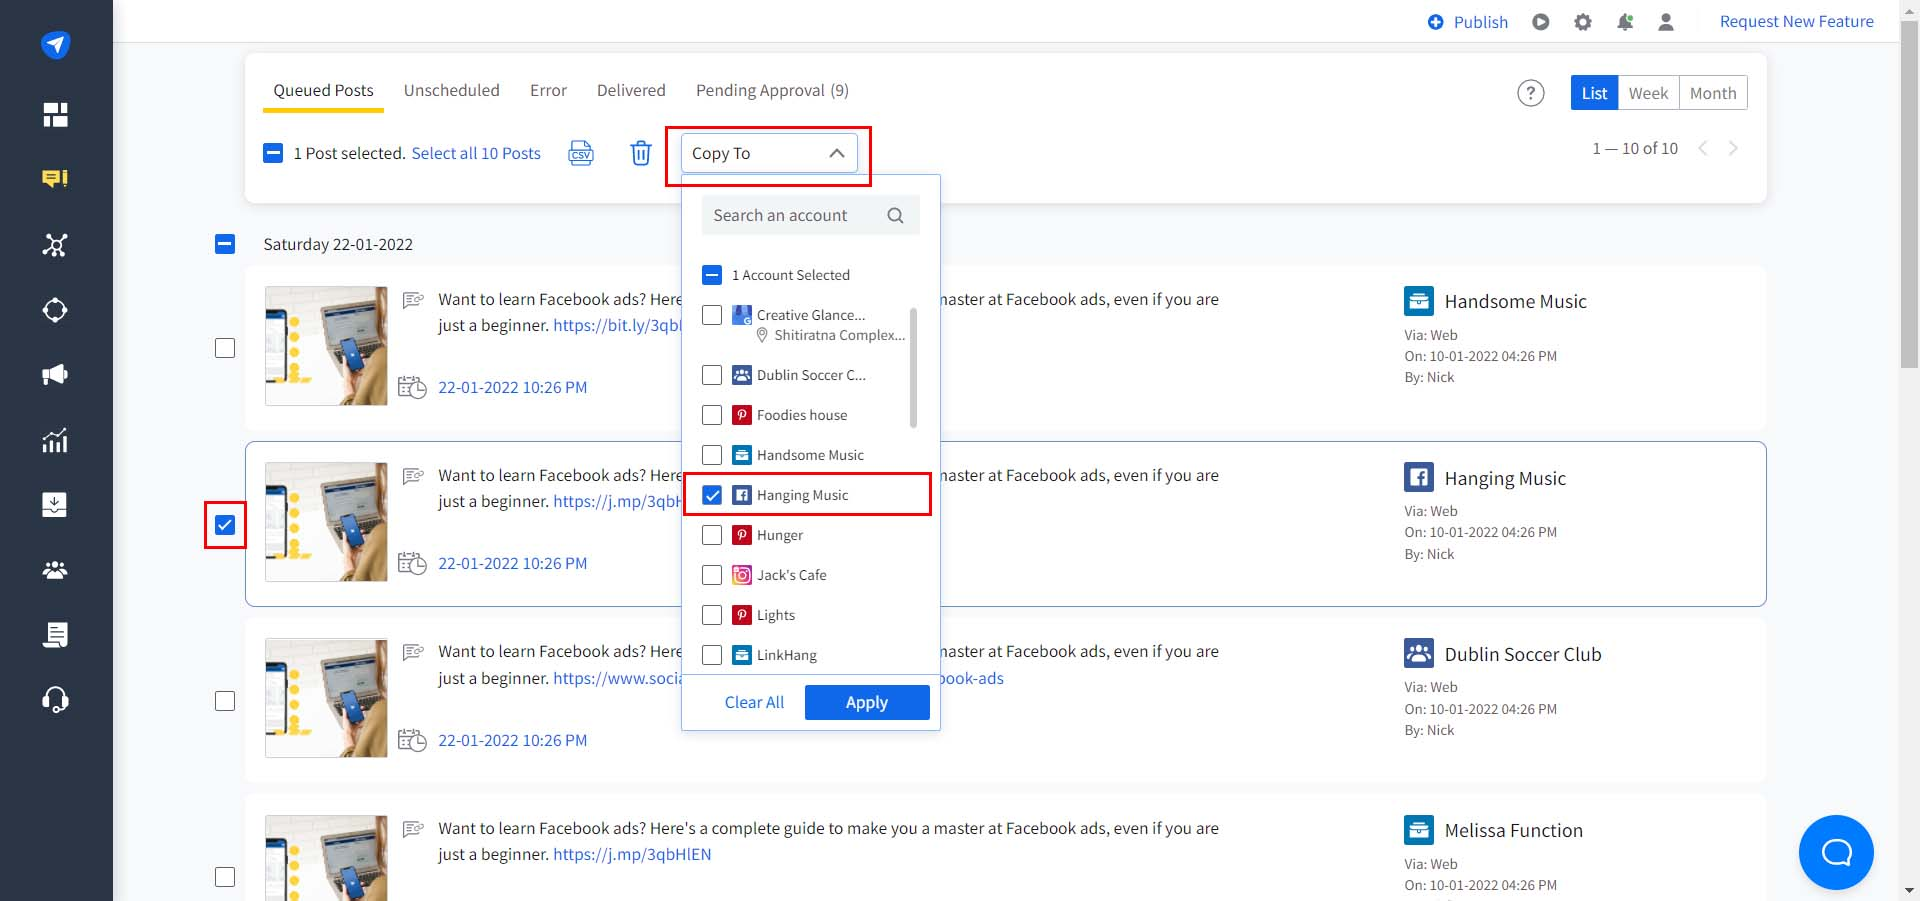This screenshot has height=901, width=1920.
Task: Open the SocialPilot logo home icon
Action: (55, 45)
